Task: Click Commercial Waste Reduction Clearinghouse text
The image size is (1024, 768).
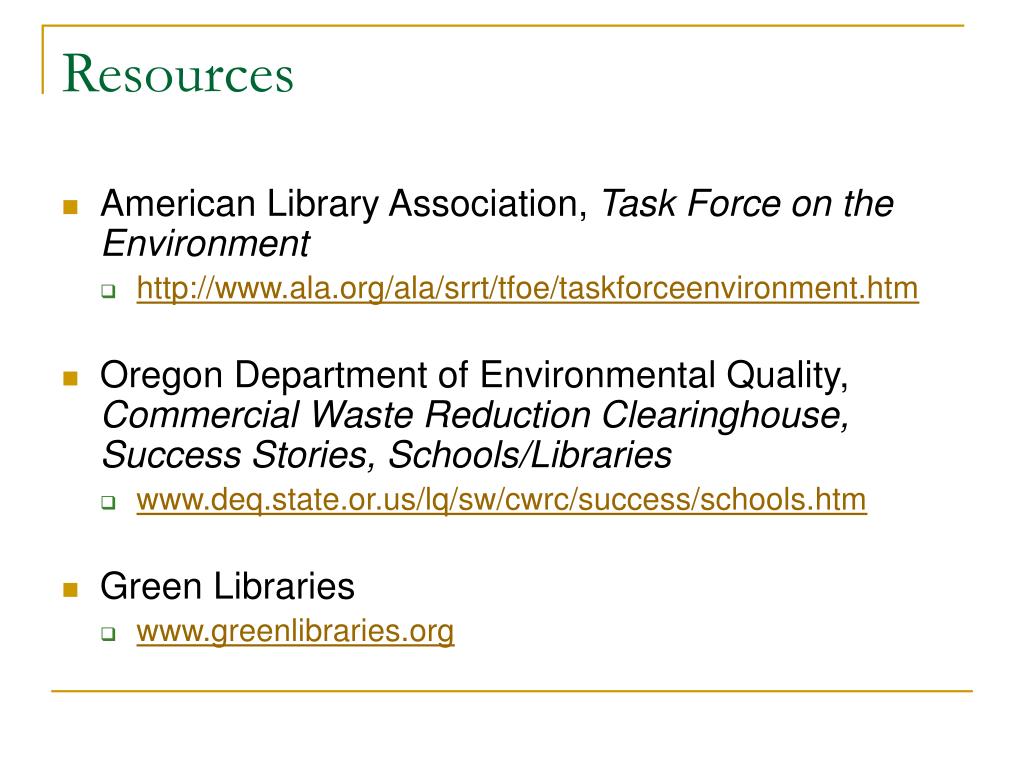Action: pyautogui.click(x=475, y=415)
